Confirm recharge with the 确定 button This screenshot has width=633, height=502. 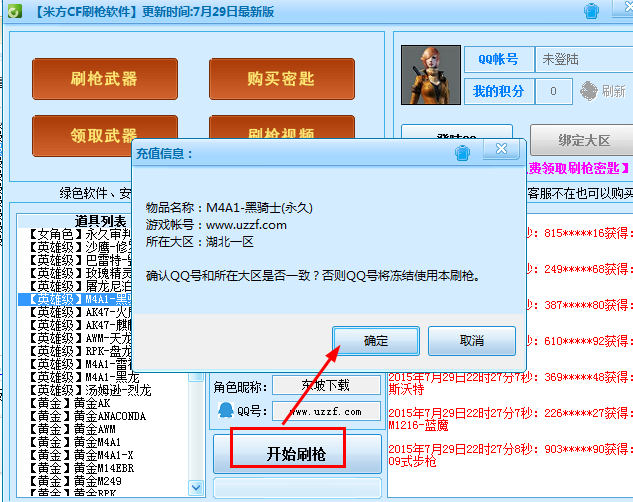[x=375, y=341]
